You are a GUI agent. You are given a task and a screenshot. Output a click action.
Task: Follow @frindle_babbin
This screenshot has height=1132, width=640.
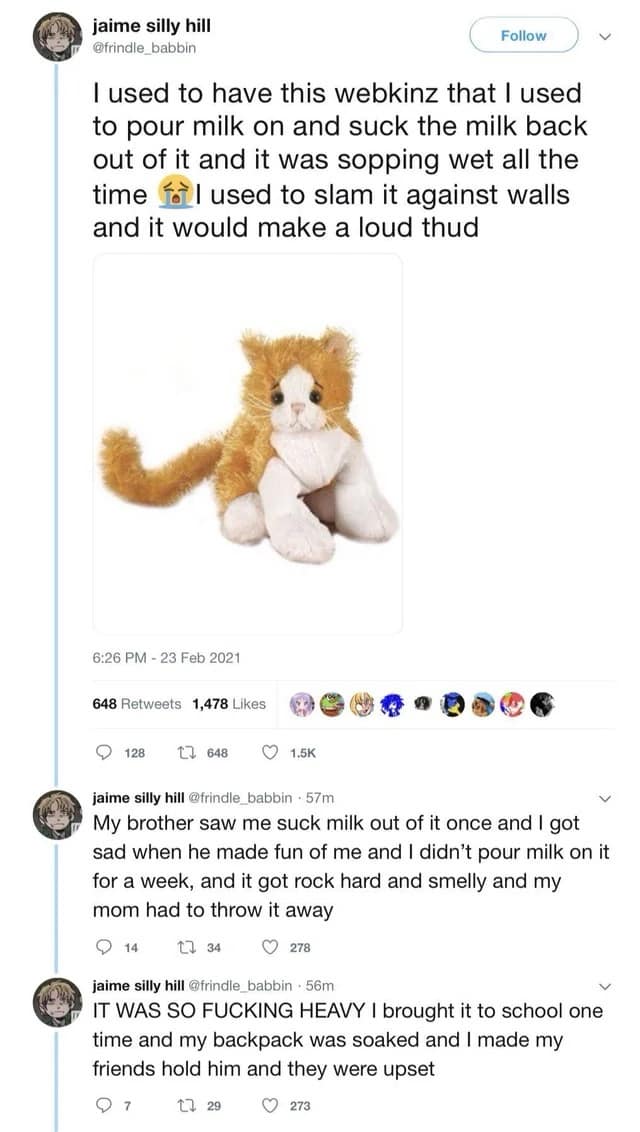tap(522, 35)
